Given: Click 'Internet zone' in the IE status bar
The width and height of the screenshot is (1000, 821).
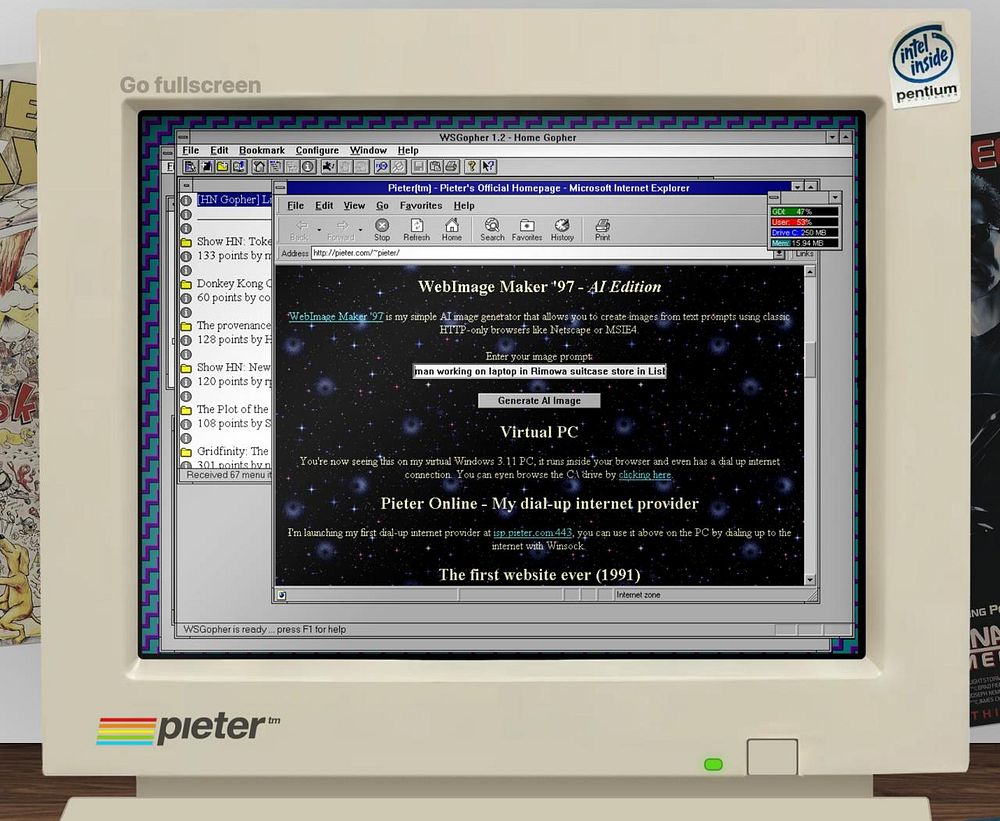Looking at the screenshot, I should coord(638,595).
